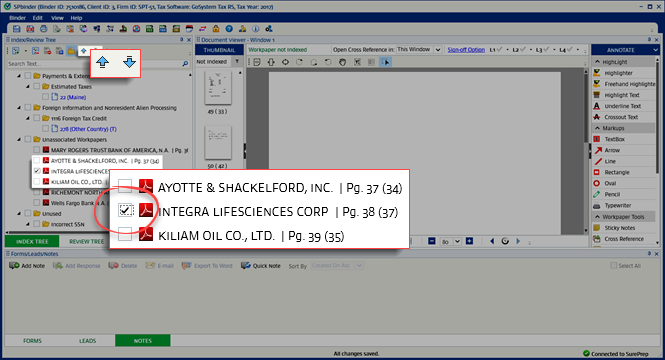Switch to the INDEX TREE tab
Screen dimensions: 665x360
(x=32, y=241)
